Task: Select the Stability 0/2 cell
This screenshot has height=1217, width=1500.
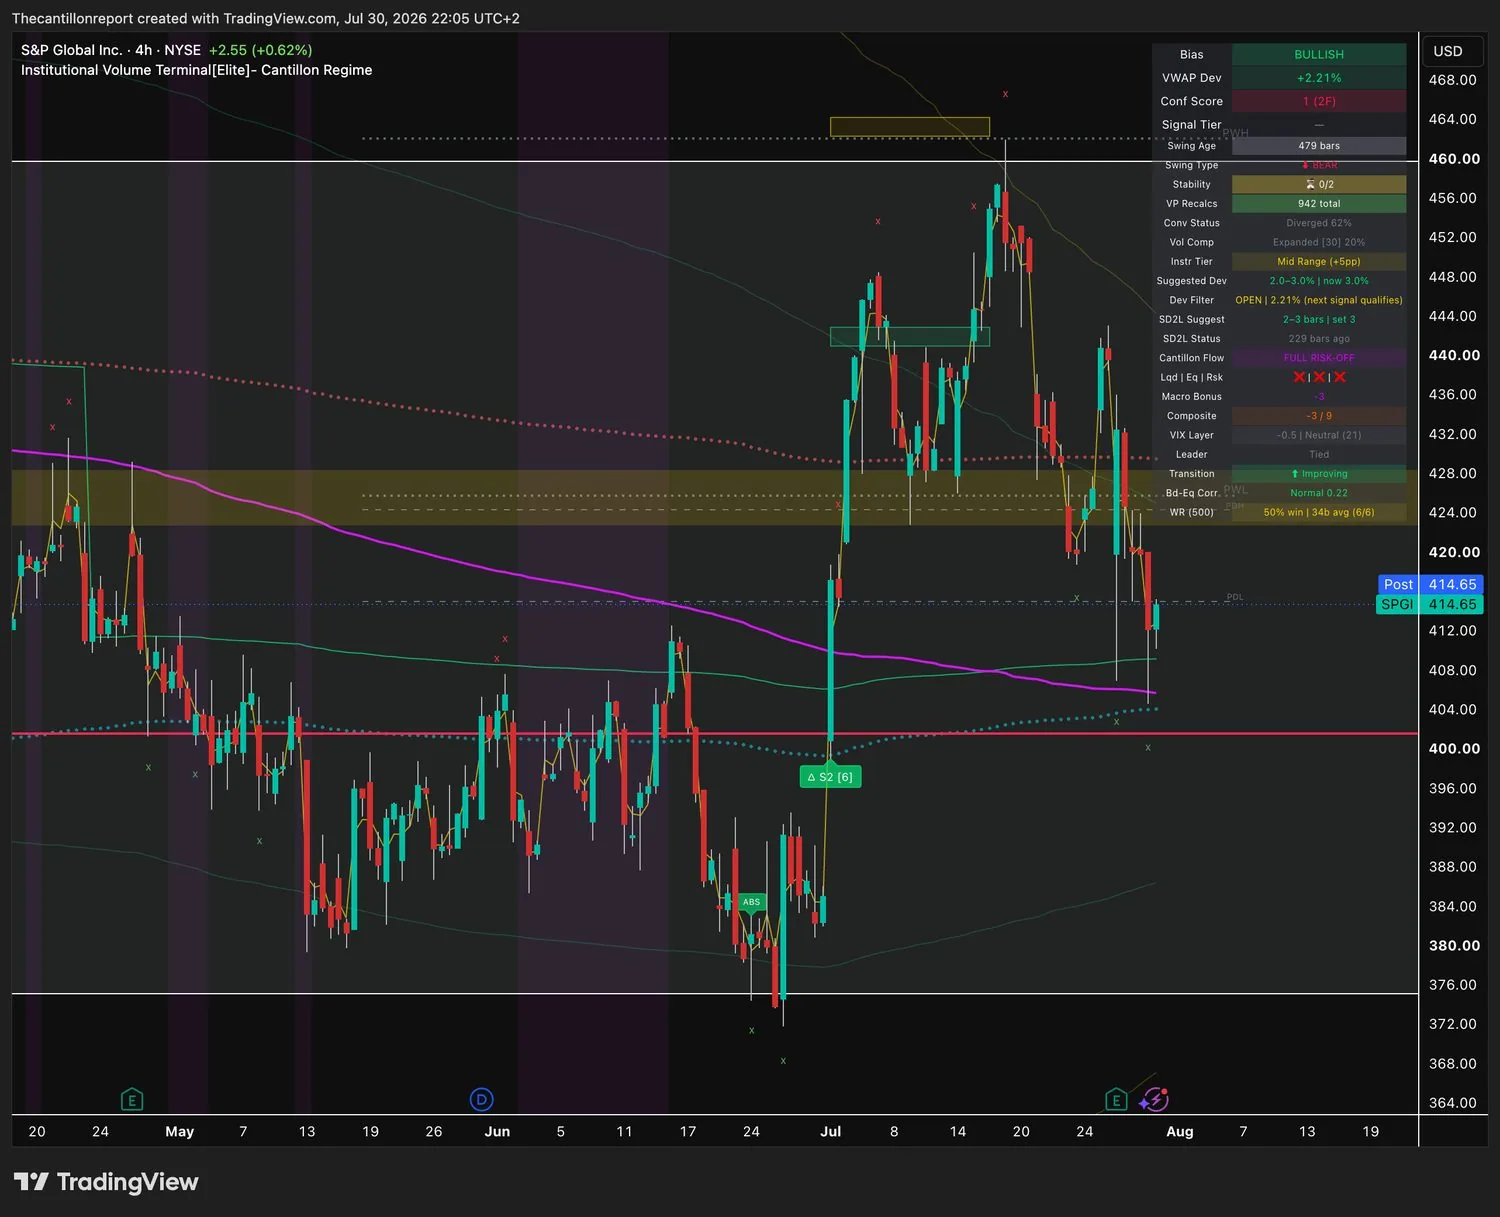Action: click(1319, 184)
